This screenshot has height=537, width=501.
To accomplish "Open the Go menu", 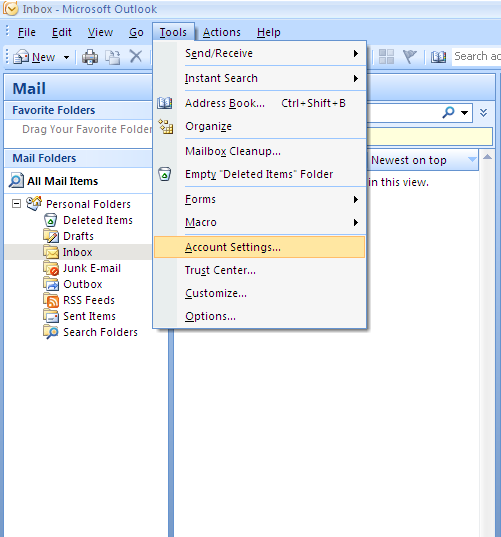I will tap(136, 32).
